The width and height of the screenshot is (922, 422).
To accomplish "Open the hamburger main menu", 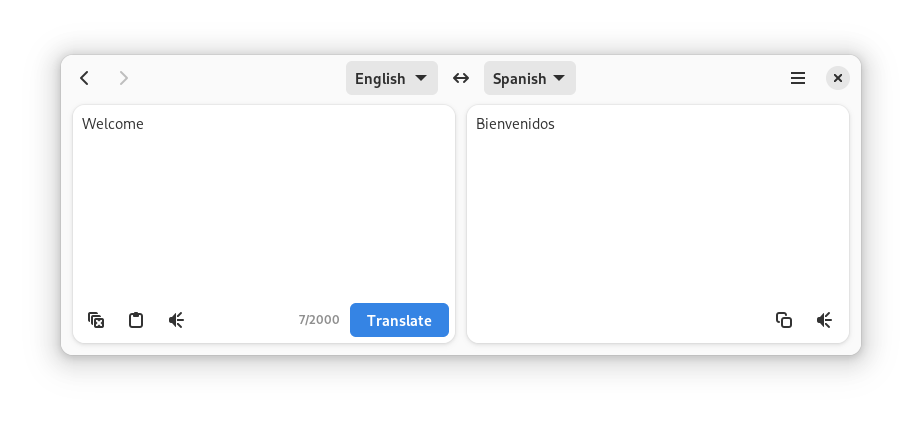I will coord(798,78).
